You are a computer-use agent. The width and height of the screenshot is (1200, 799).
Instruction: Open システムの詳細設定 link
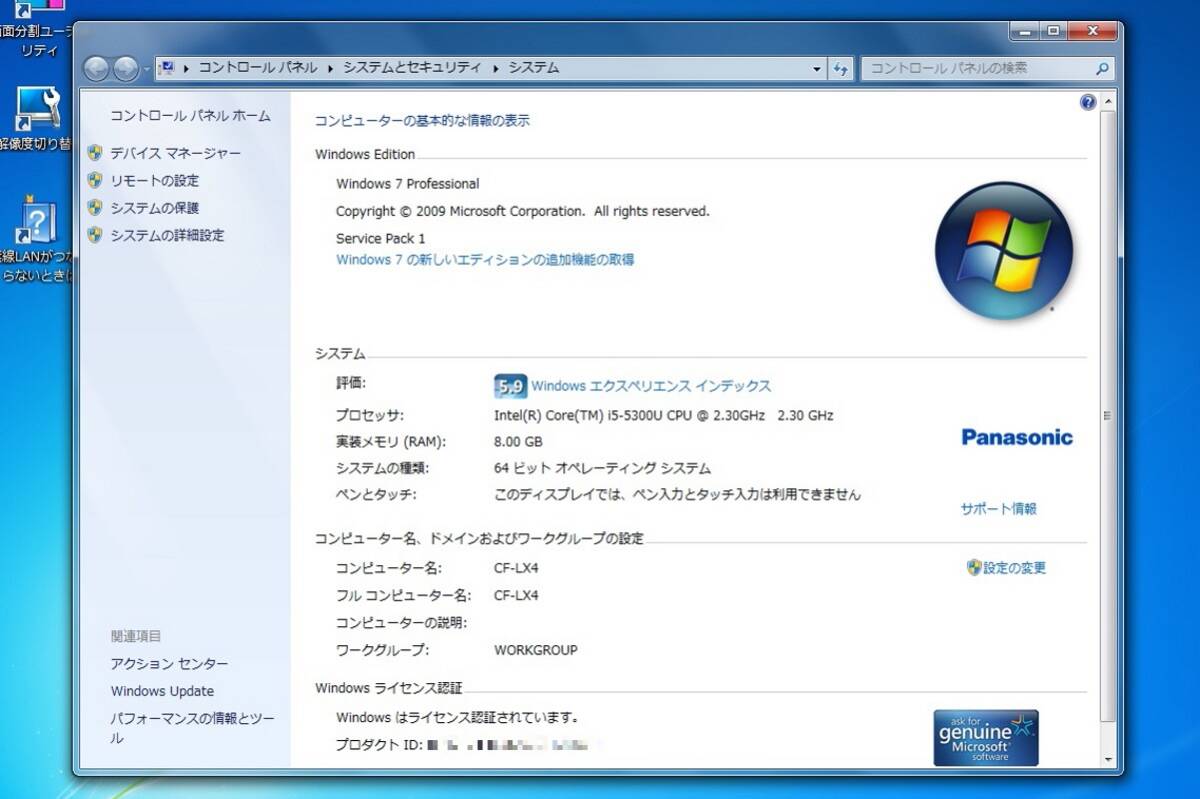pos(167,236)
